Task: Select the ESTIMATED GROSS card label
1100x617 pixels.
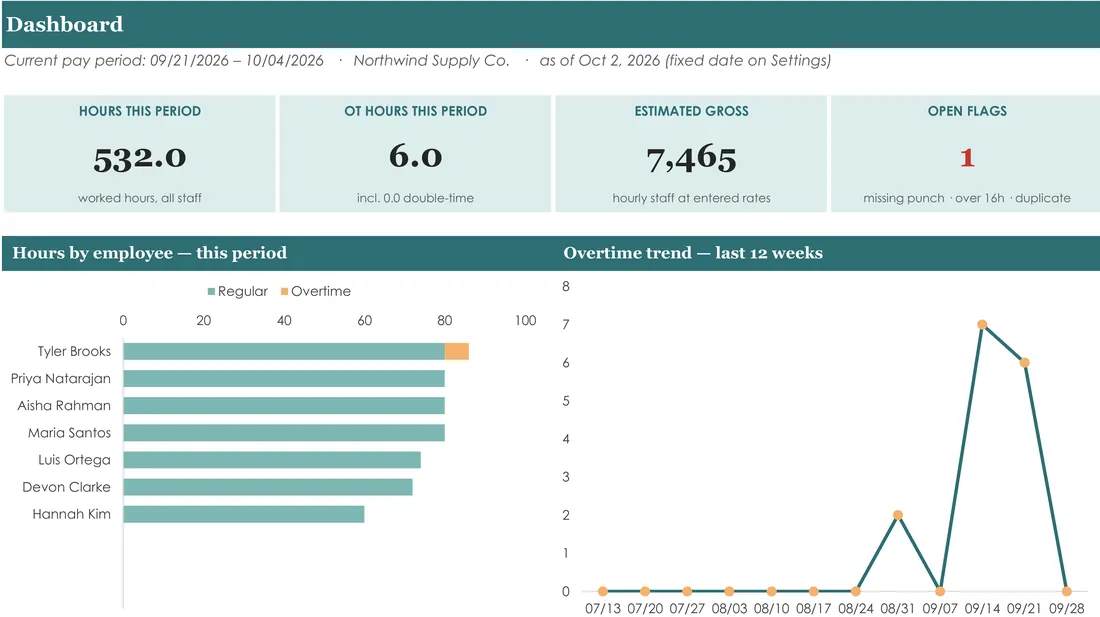Action: coord(692,111)
